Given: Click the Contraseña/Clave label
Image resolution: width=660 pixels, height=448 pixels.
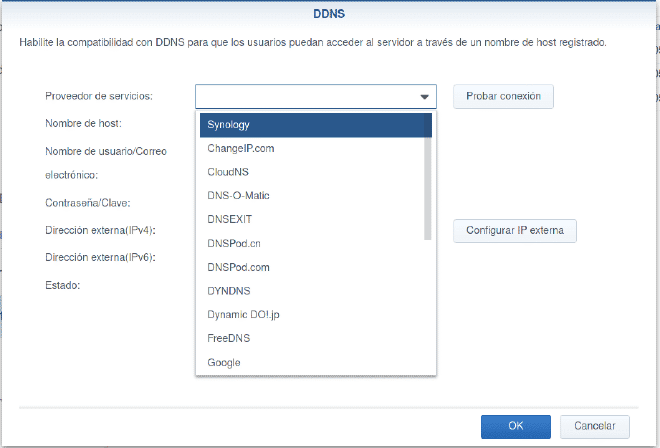Looking at the screenshot, I should (x=88, y=203).
